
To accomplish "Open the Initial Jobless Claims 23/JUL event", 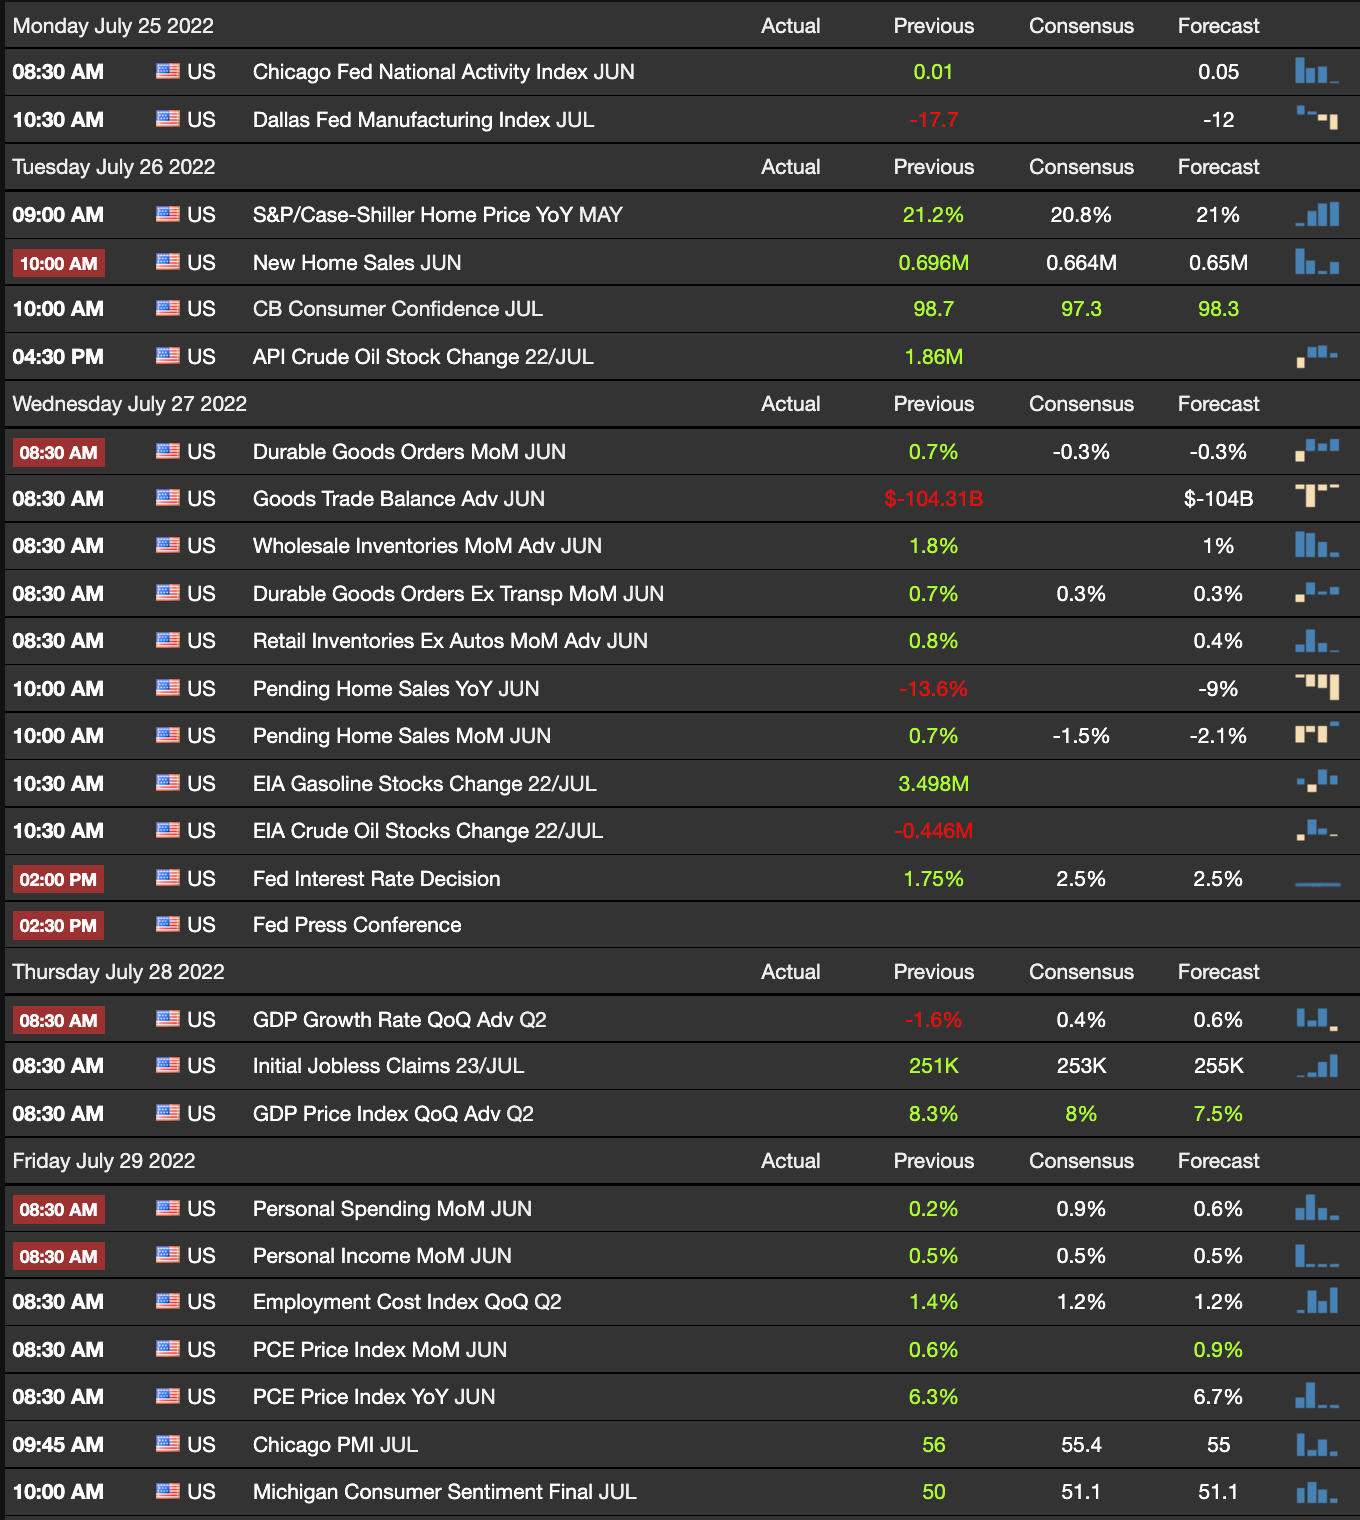I will click(388, 1066).
